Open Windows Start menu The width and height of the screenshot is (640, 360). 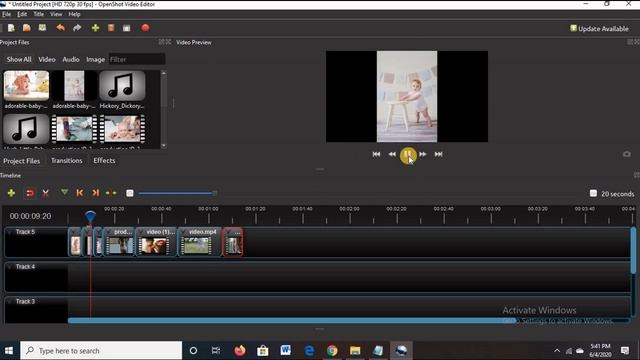(9, 351)
